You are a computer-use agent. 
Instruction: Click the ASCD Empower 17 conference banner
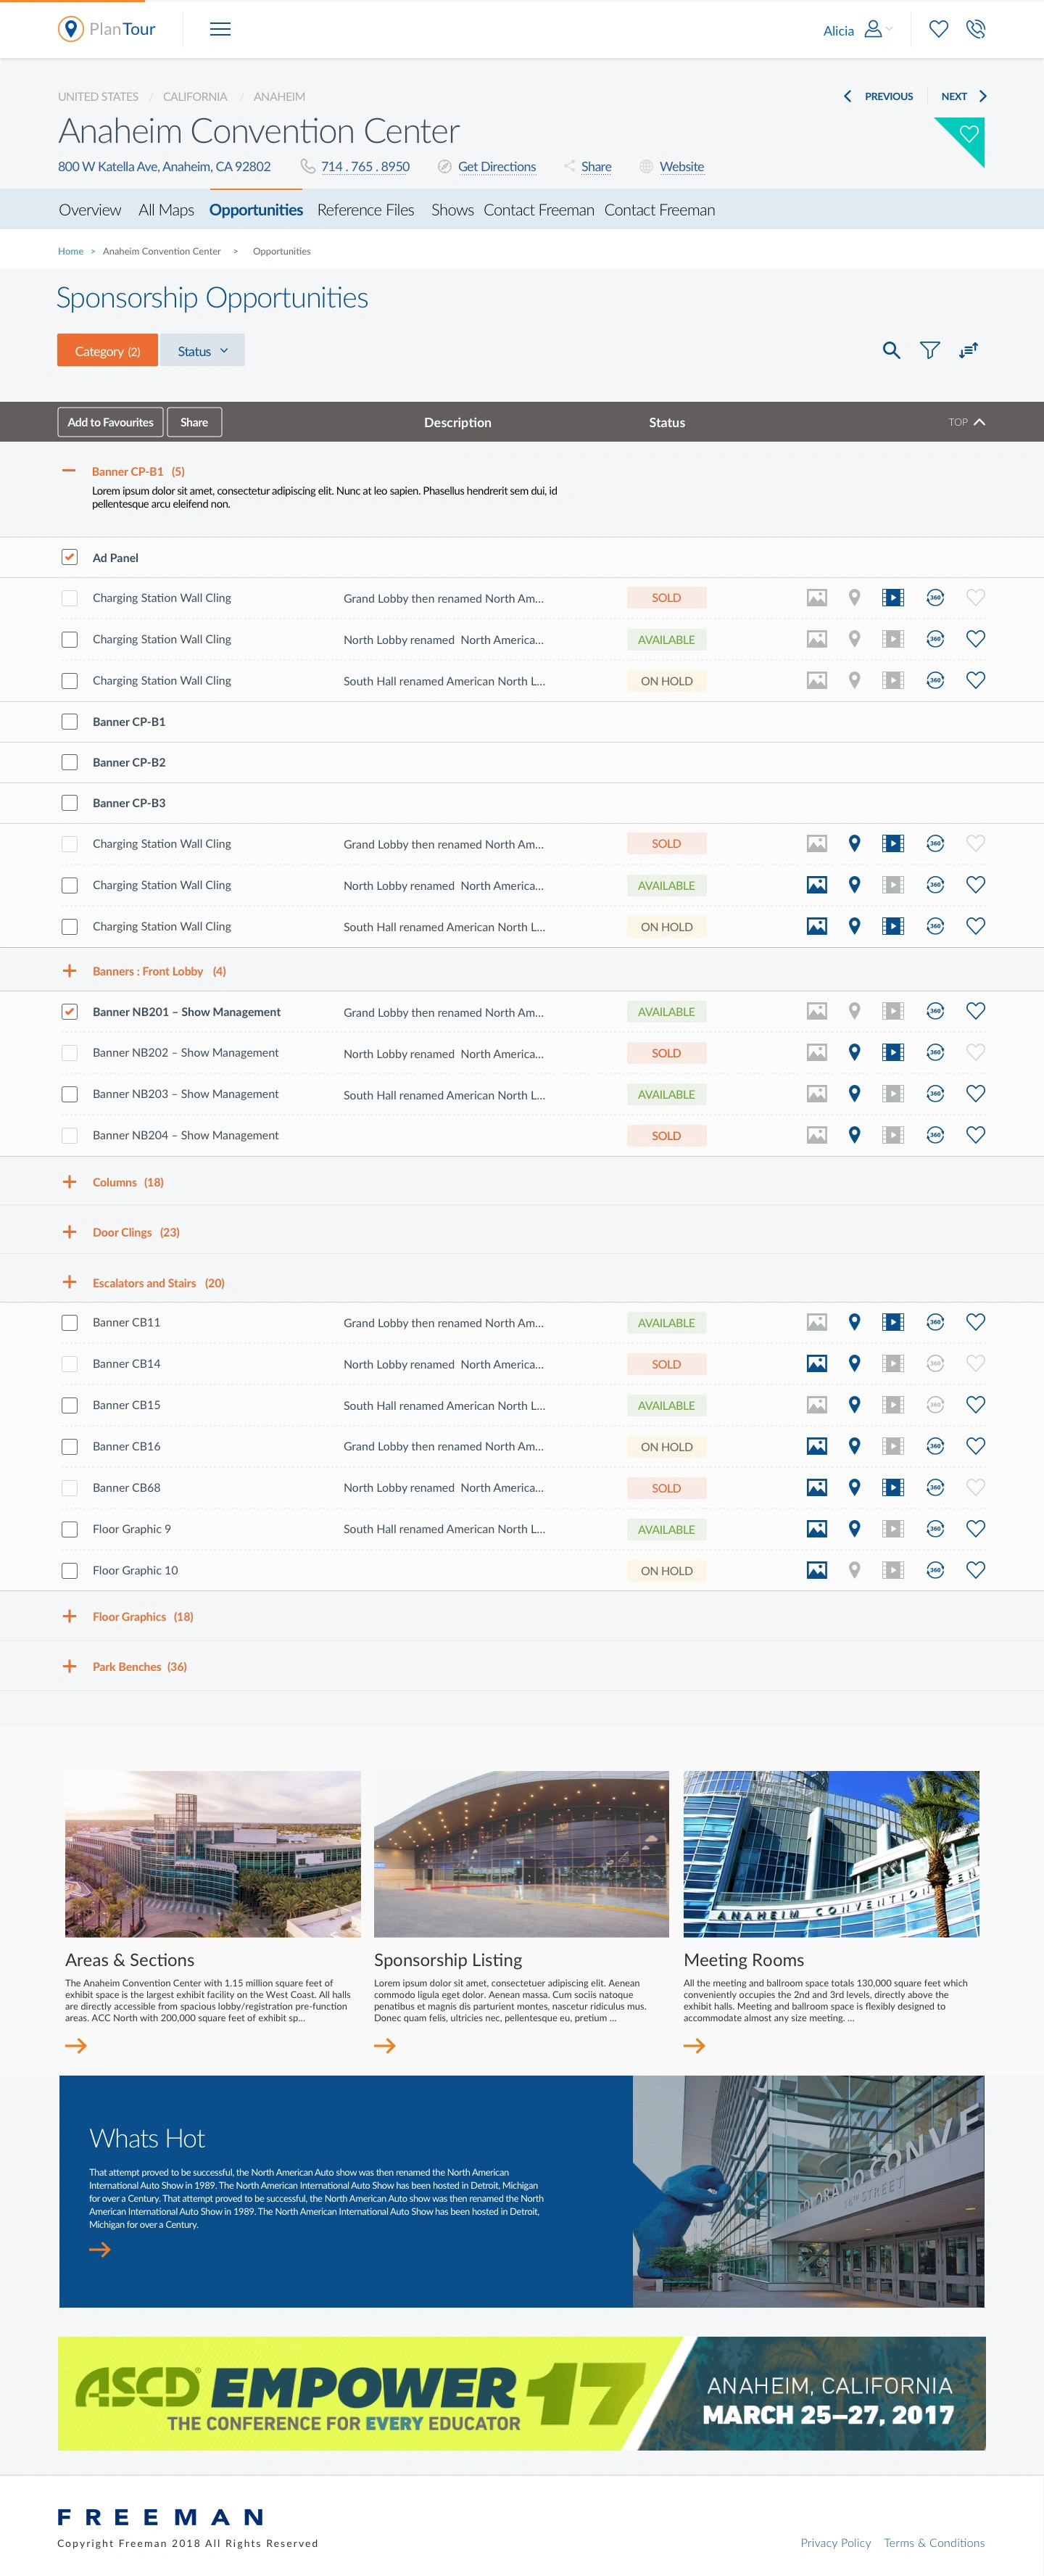click(522, 2392)
